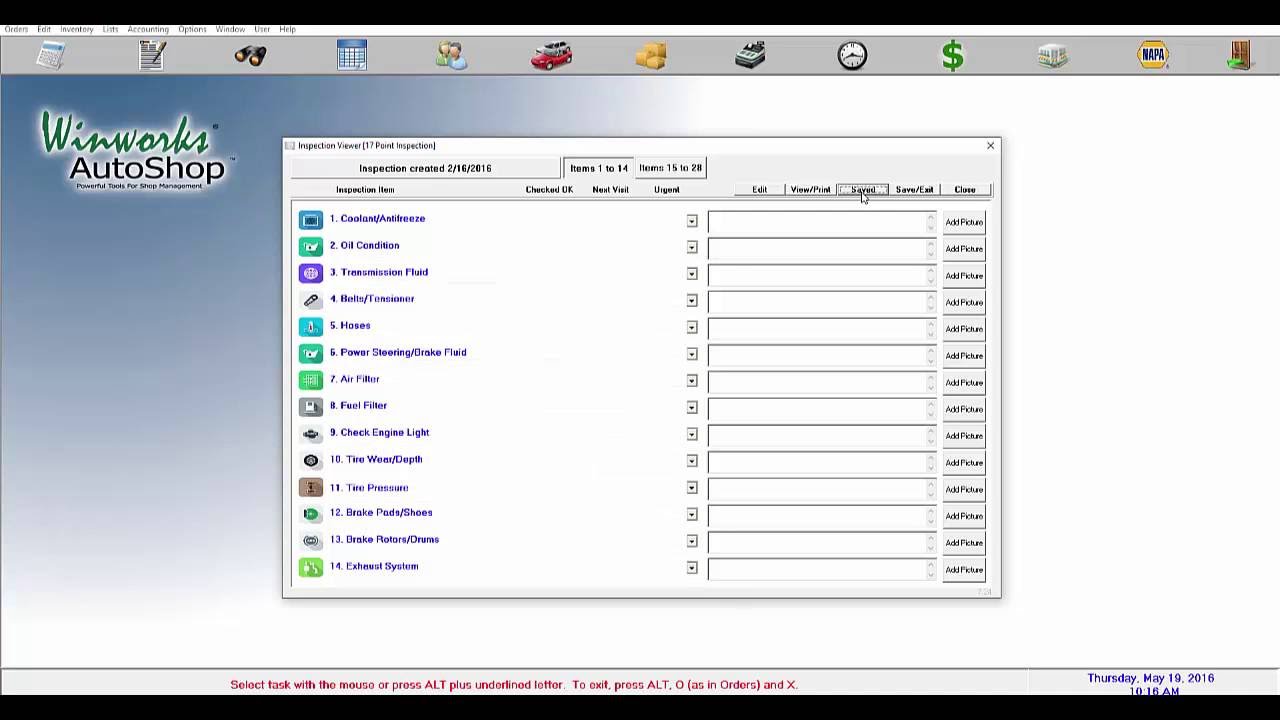
Task: Add Picture for Brake Pads/Shoes row
Action: 964,516
